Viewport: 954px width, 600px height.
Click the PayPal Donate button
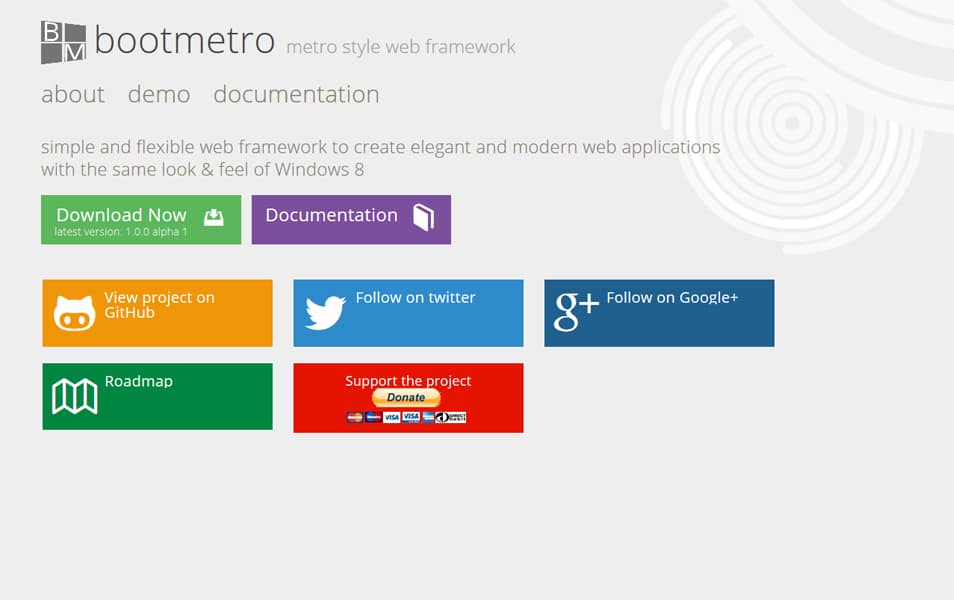point(406,397)
